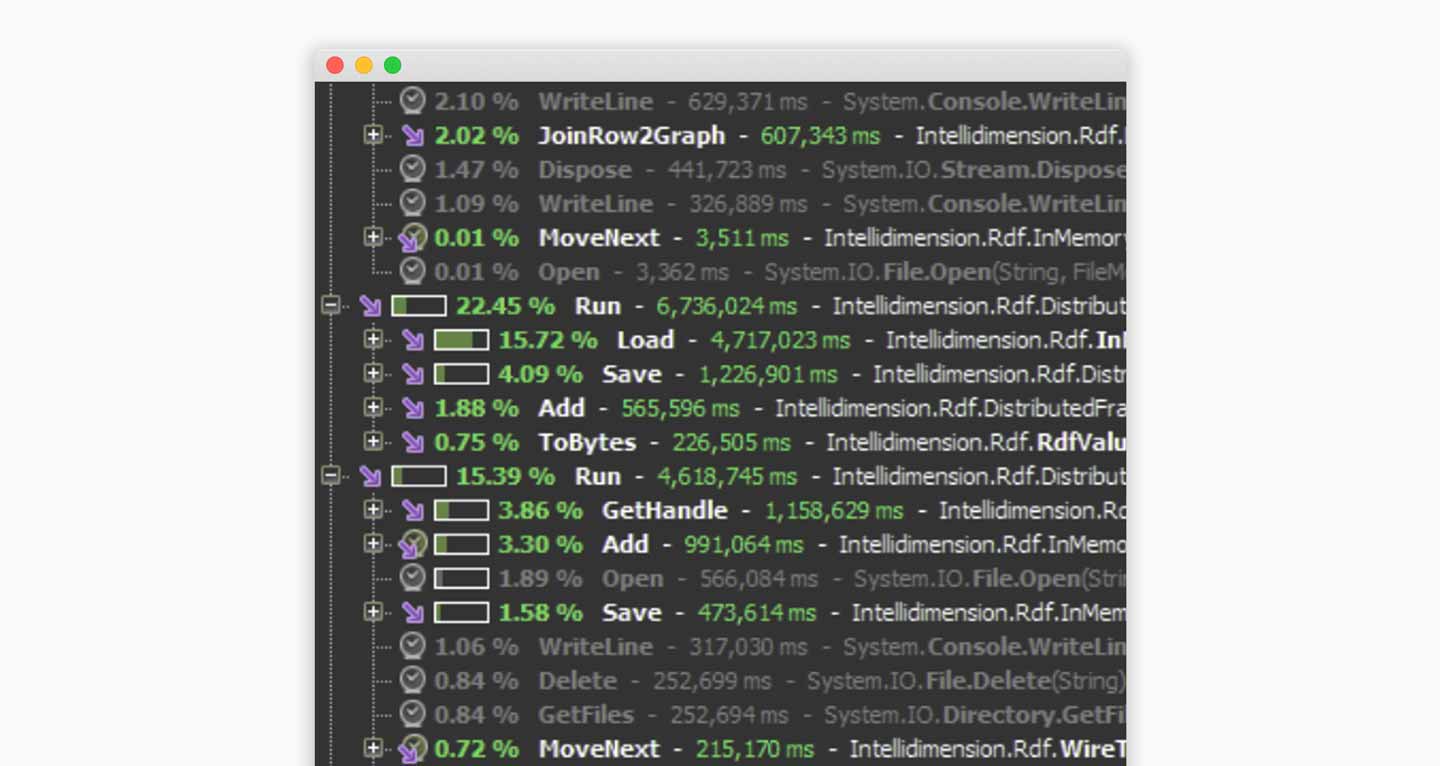Click the clock icon beside Open 0.01 %
Image resolution: width=1440 pixels, height=766 pixels.
click(x=413, y=271)
